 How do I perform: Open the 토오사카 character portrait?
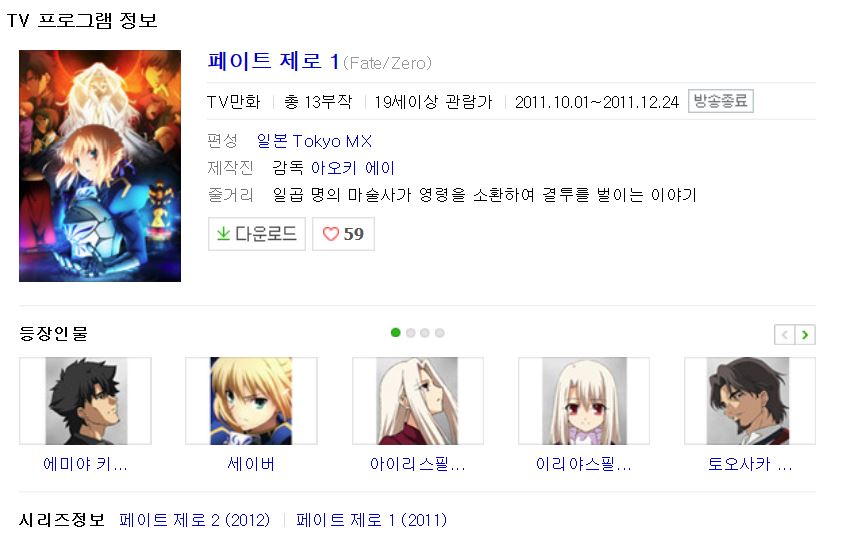(x=750, y=401)
